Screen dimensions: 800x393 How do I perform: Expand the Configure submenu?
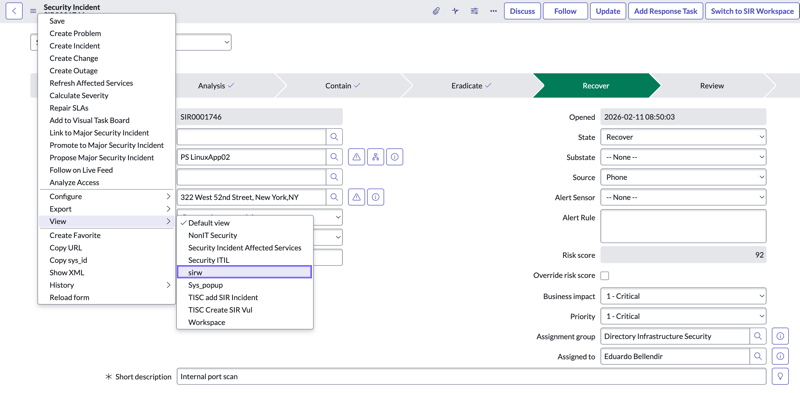(107, 196)
